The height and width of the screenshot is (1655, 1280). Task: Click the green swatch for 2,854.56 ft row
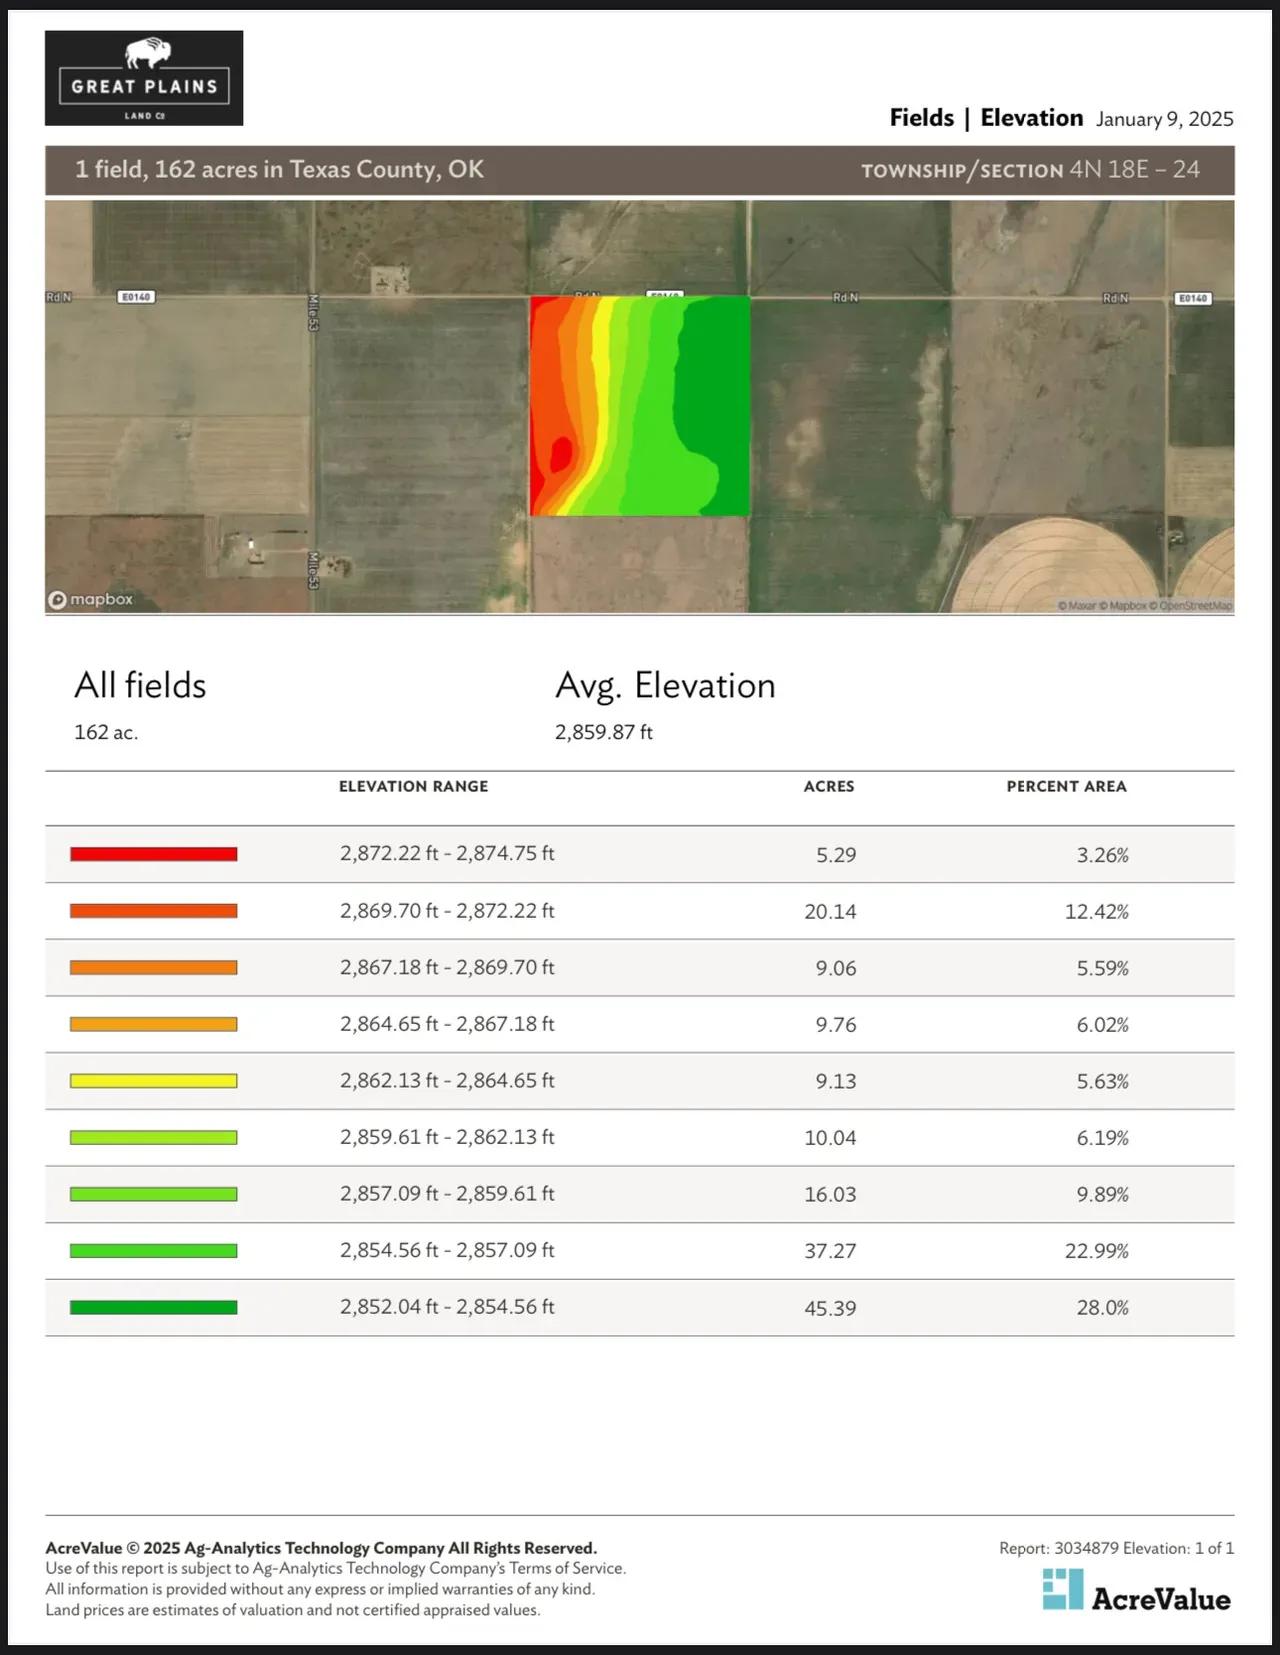[x=154, y=1251]
